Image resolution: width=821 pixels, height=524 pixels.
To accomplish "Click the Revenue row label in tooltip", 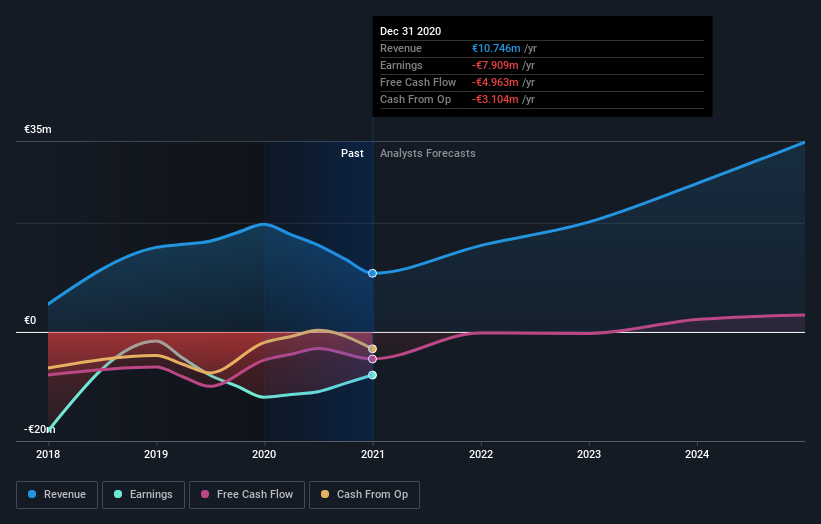I will (401, 48).
